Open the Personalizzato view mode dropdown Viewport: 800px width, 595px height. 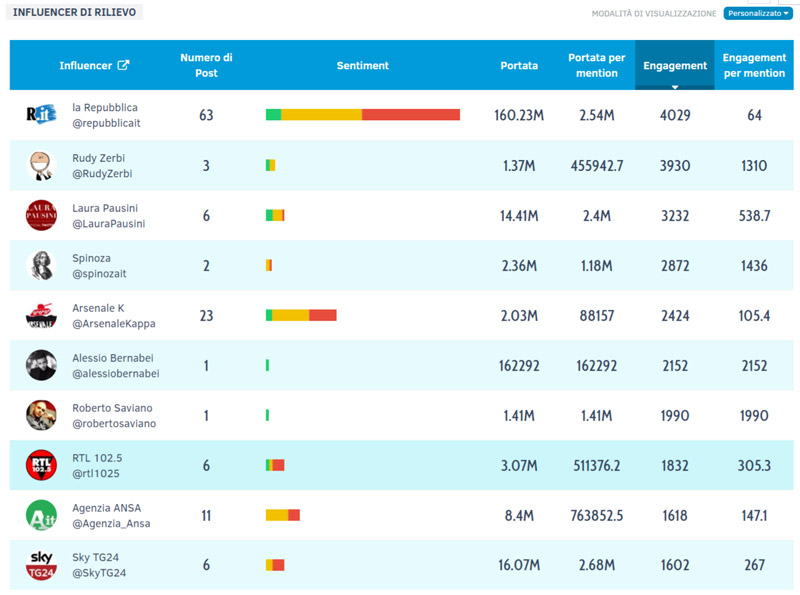[x=758, y=13]
